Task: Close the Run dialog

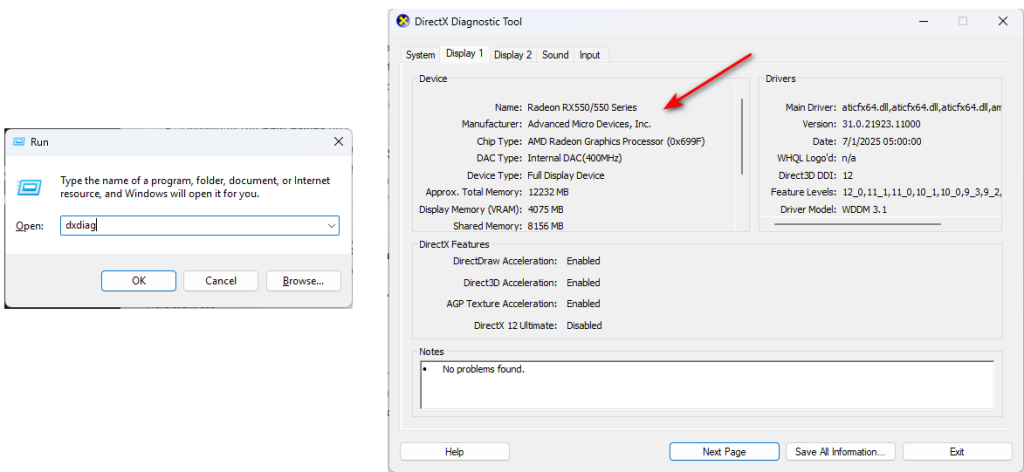Action: pyautogui.click(x=338, y=142)
